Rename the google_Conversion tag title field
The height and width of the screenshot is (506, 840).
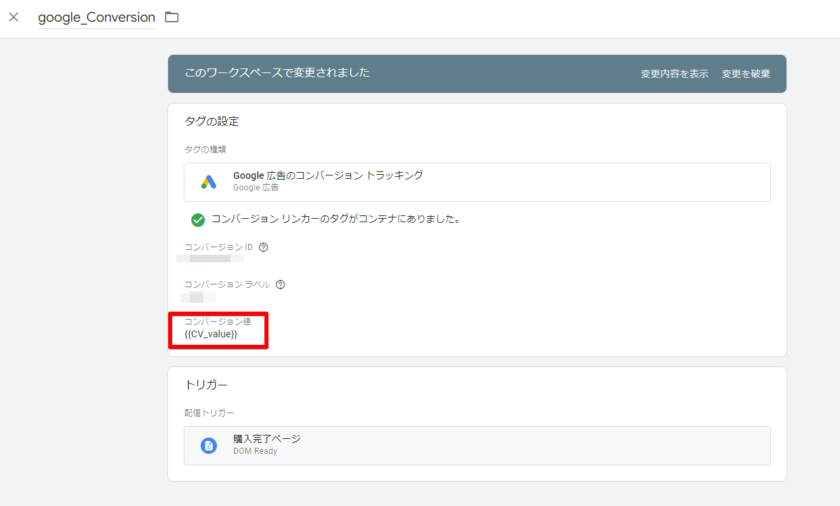96,18
